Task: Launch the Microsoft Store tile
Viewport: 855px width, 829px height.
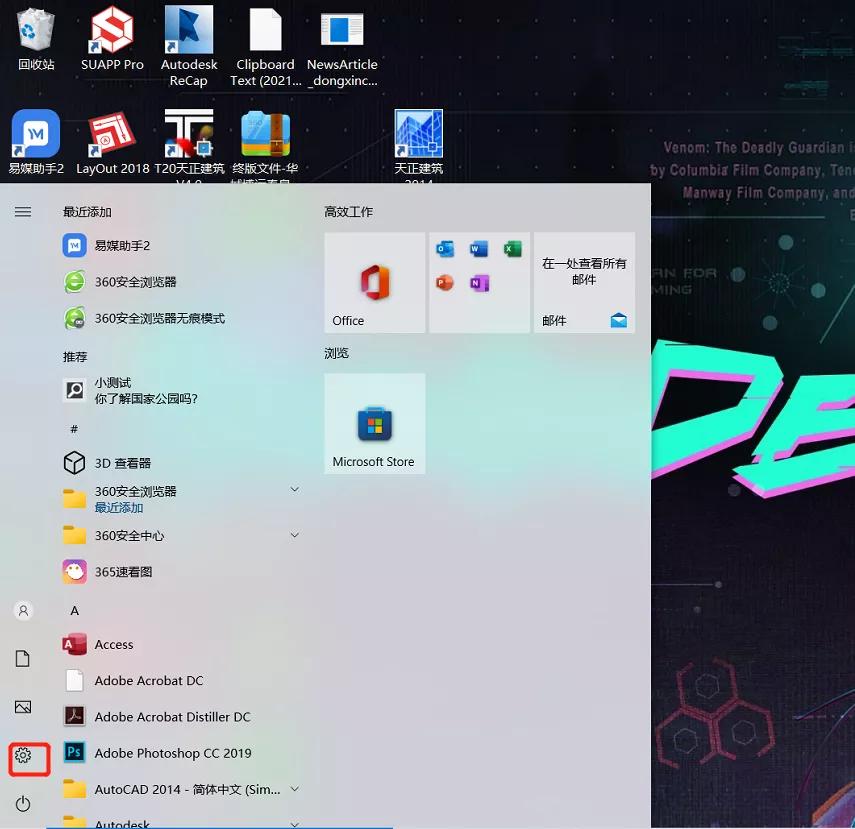Action: [x=374, y=423]
